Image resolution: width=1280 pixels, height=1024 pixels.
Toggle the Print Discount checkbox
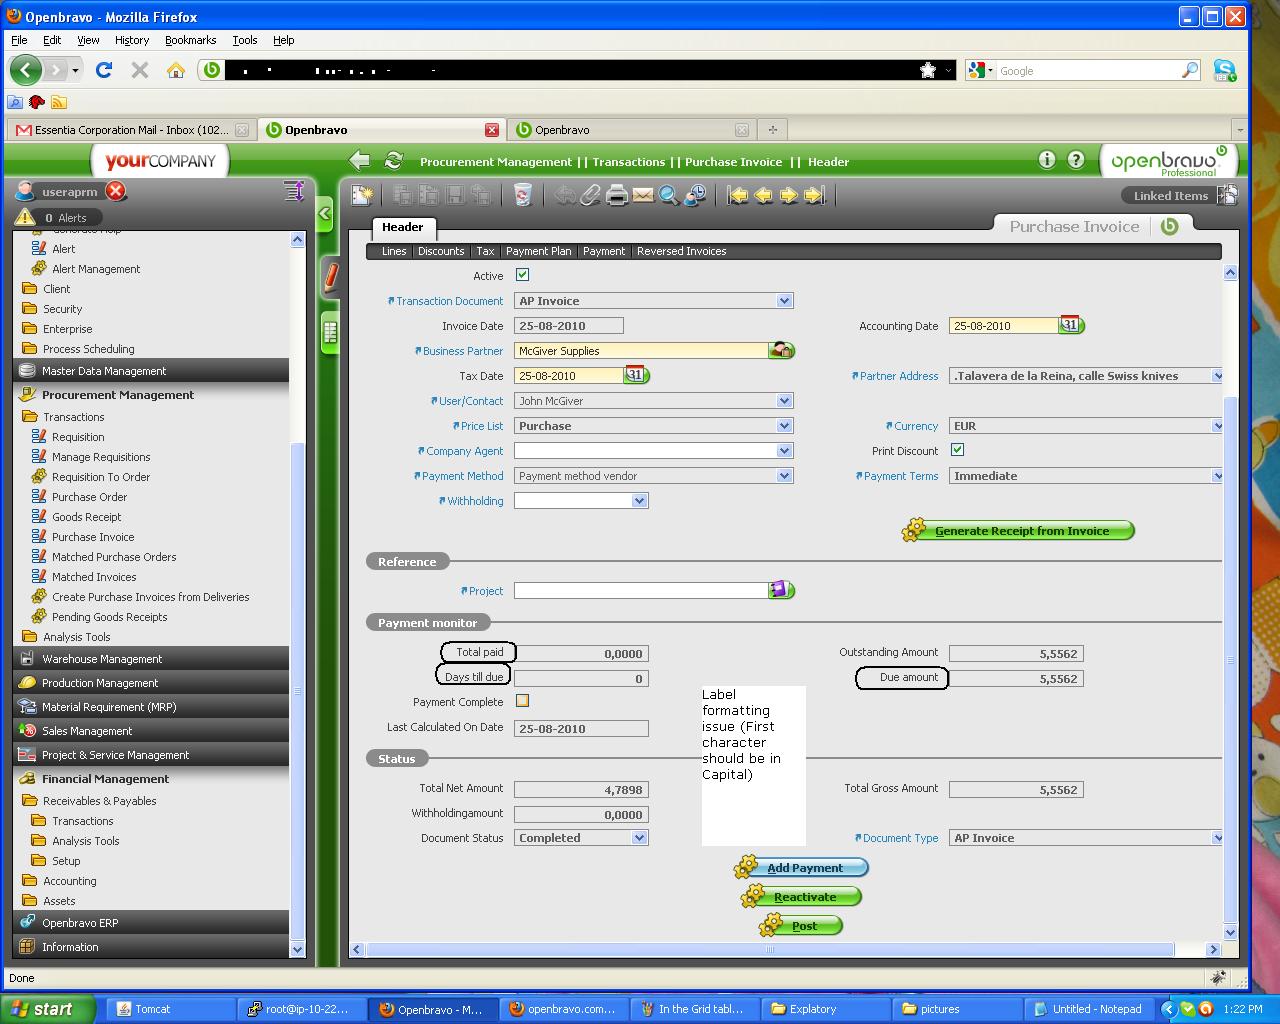coord(957,450)
